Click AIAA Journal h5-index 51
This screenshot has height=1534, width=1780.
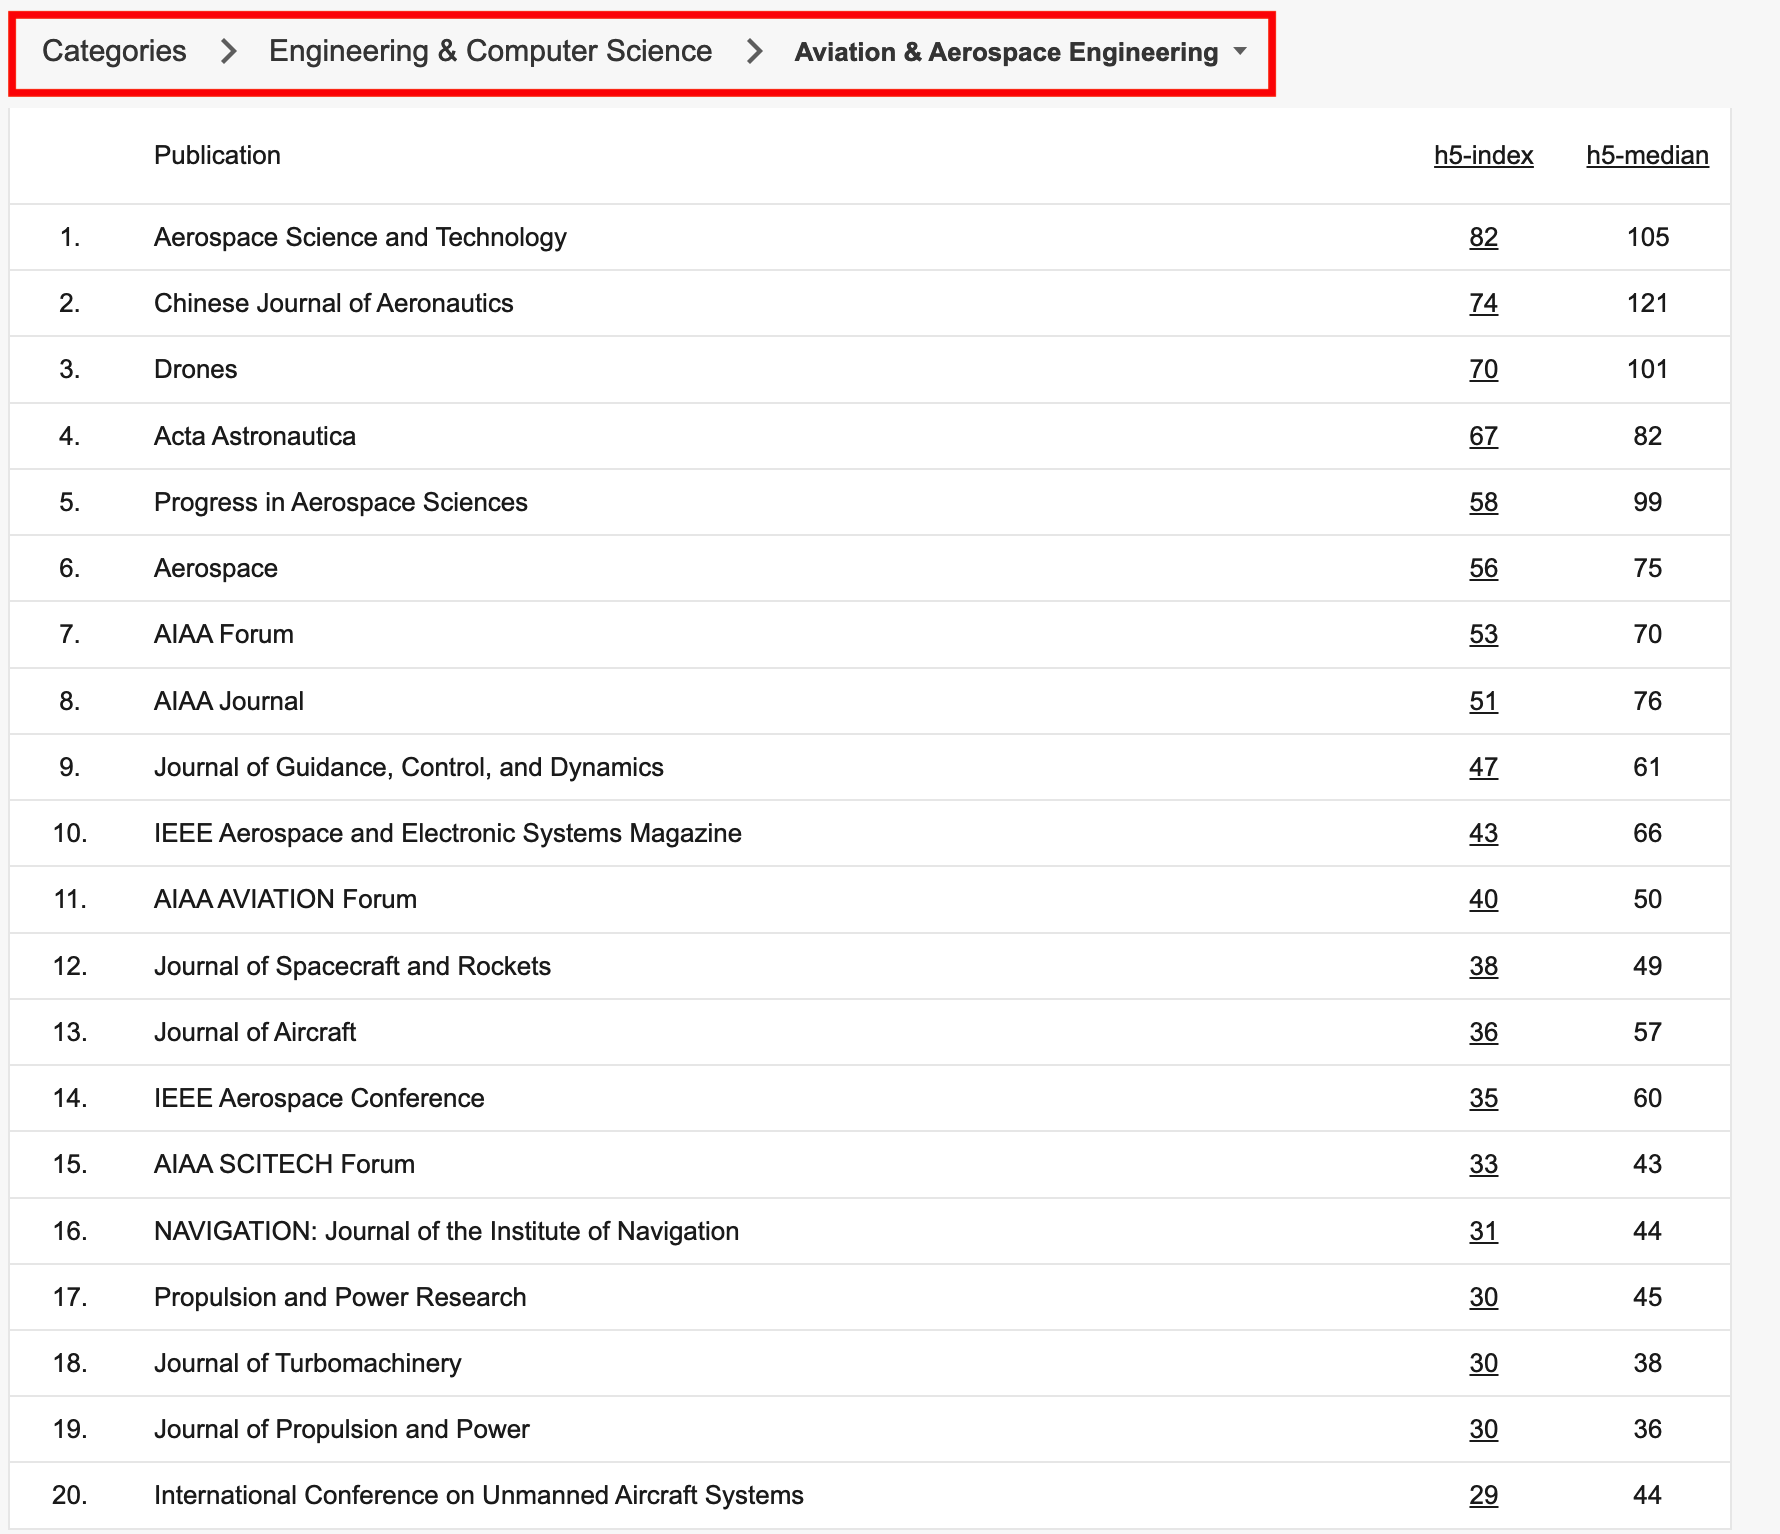(1483, 701)
